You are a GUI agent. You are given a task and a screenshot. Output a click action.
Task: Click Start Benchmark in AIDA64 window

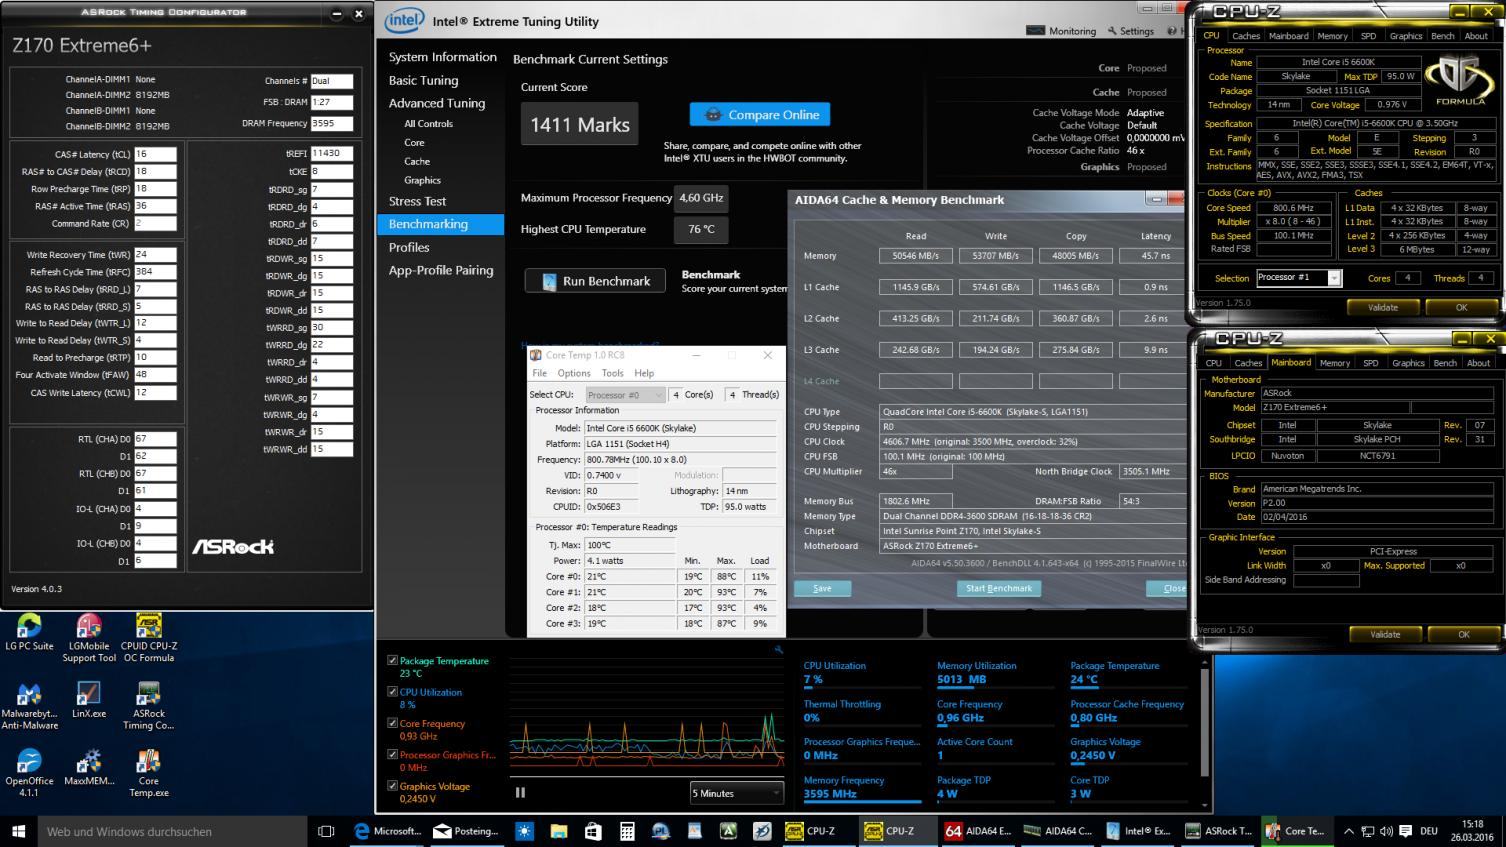click(x=999, y=588)
